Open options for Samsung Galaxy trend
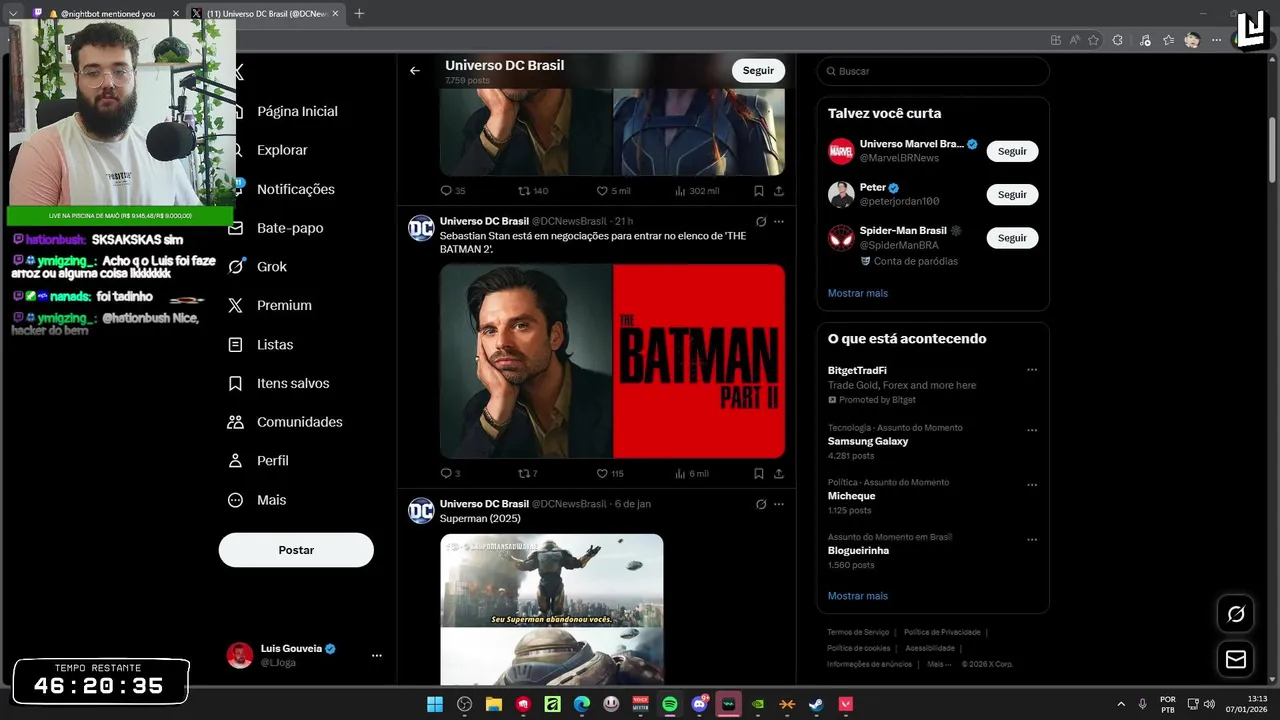1280x720 pixels. [1032, 430]
